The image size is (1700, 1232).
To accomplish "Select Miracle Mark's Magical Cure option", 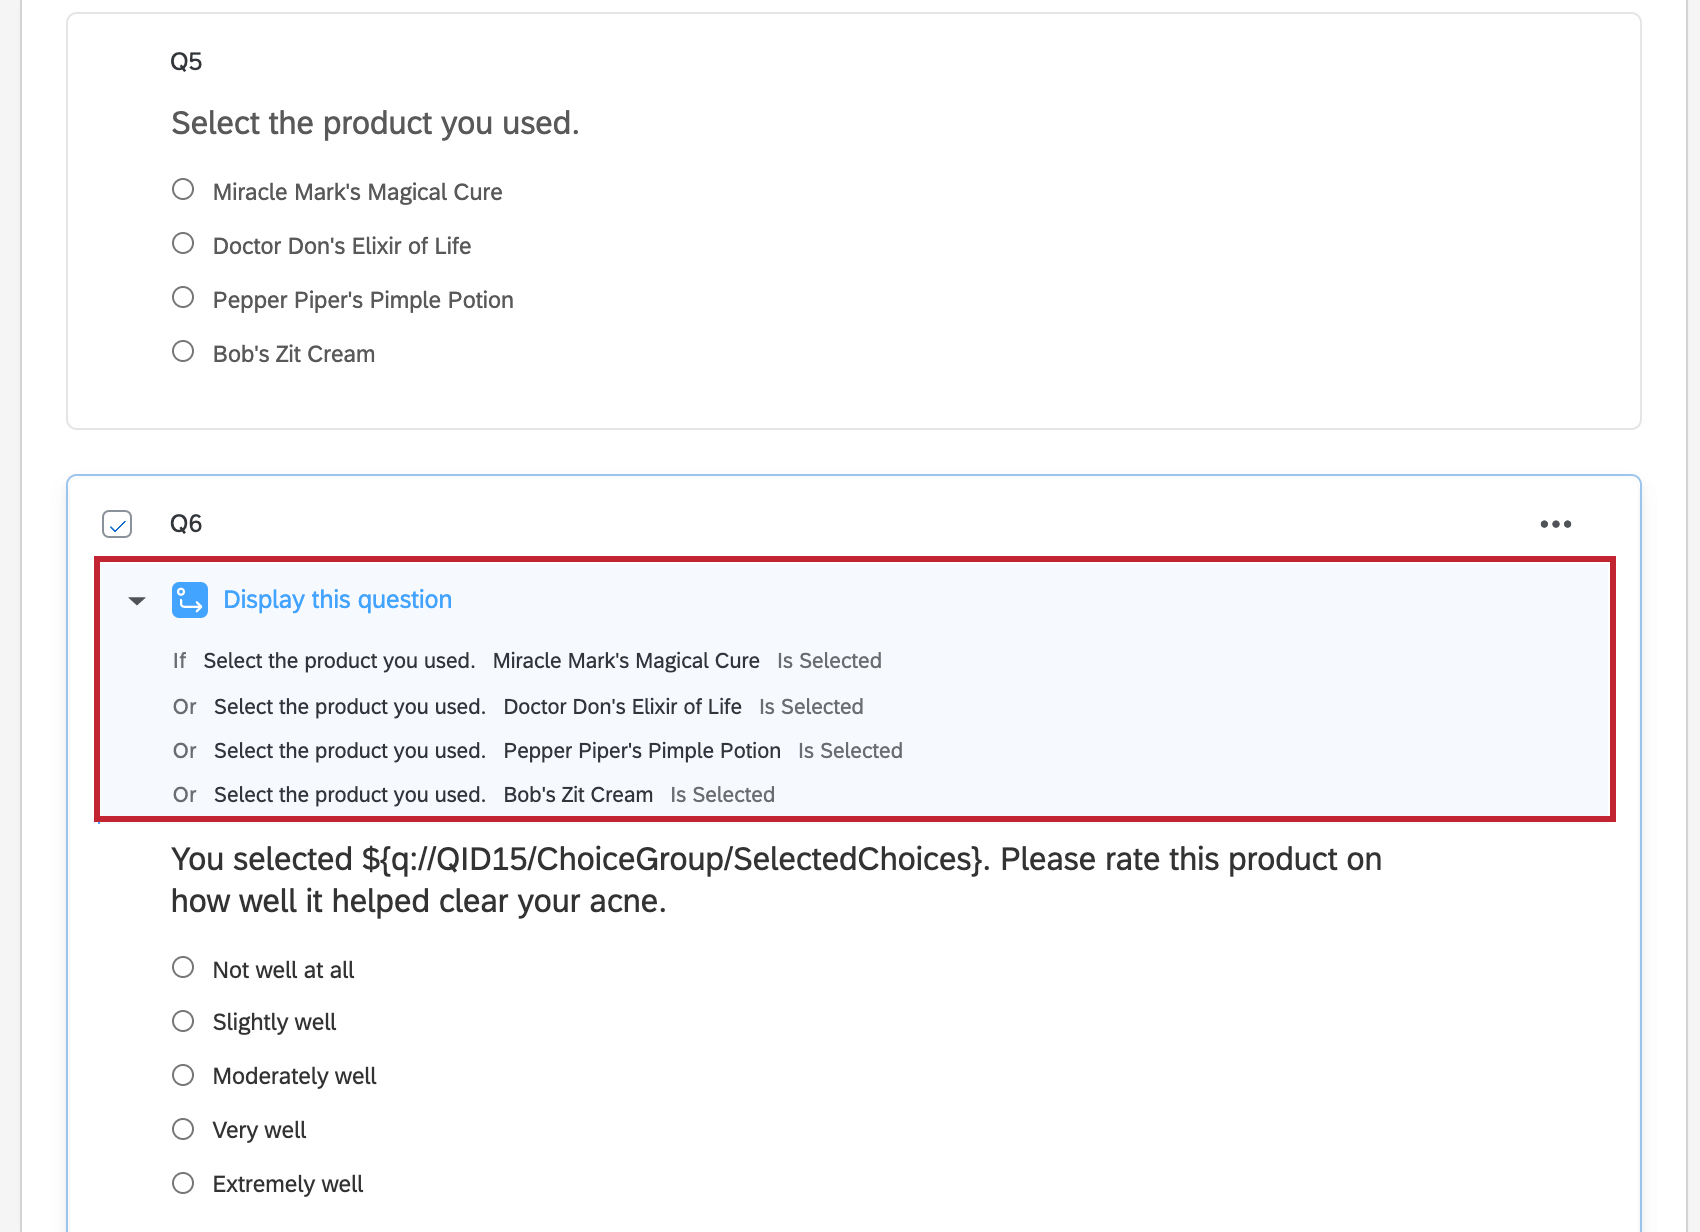I will [x=183, y=188].
